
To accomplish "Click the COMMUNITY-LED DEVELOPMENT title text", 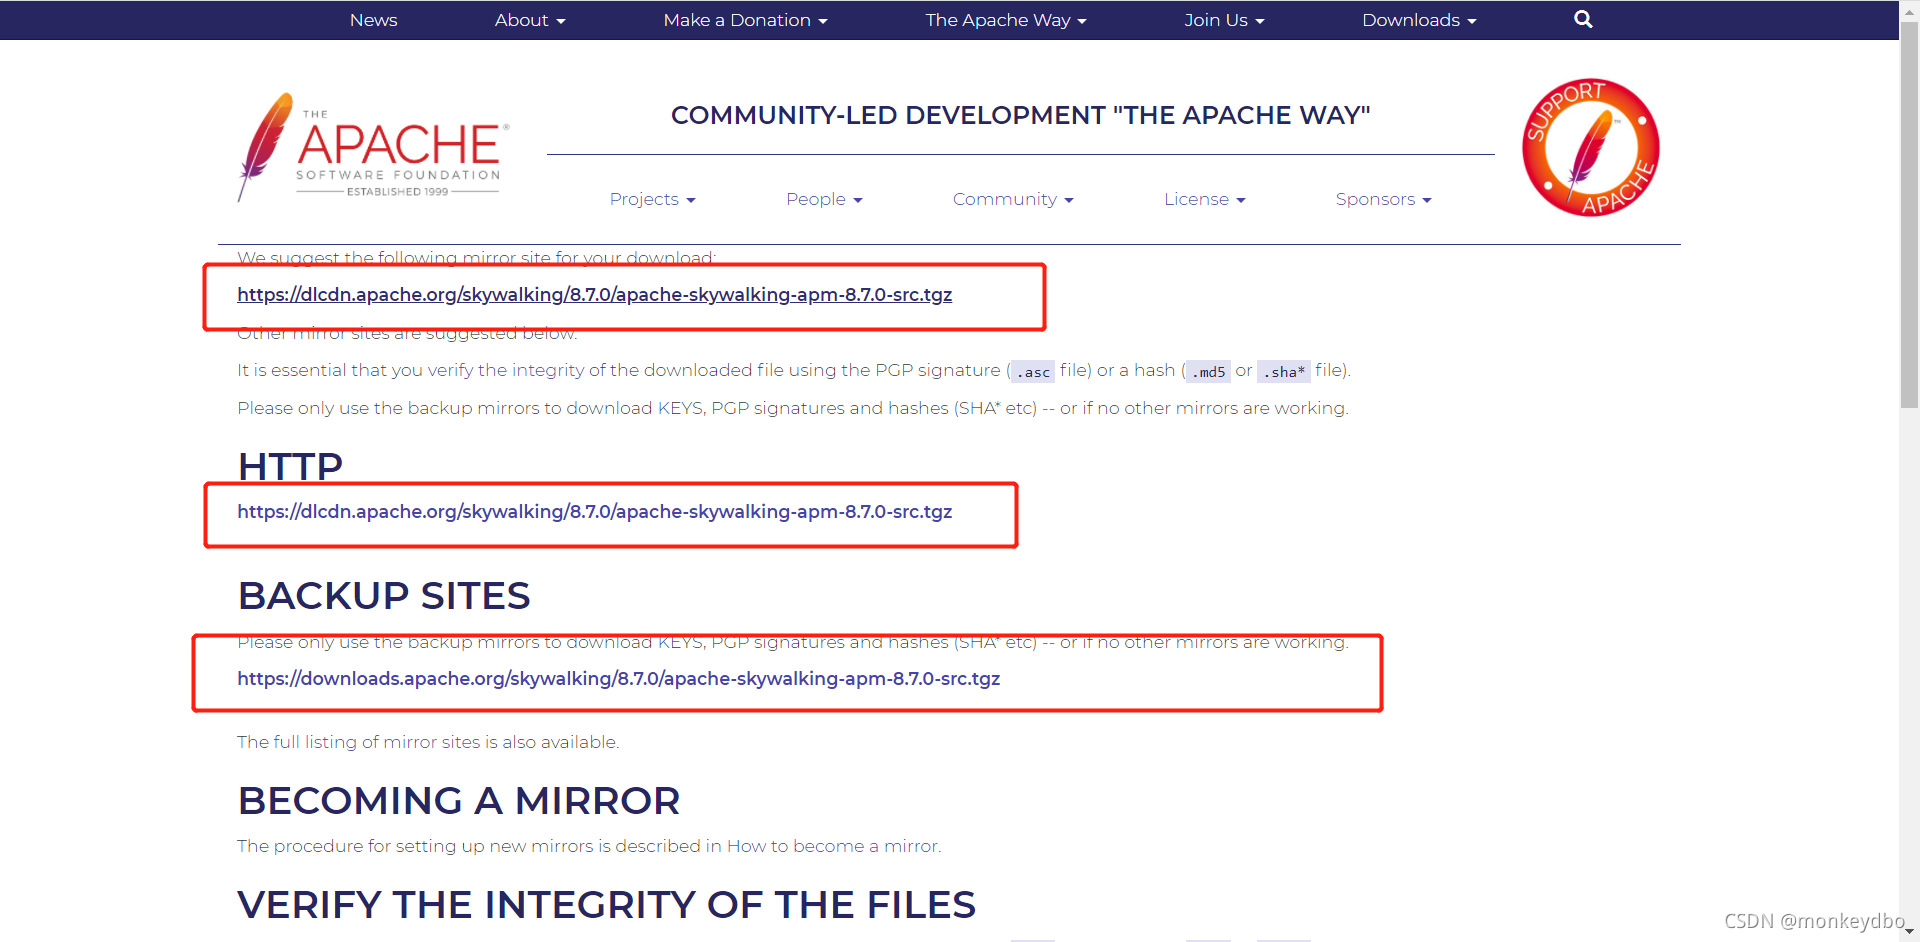I will pyautogui.click(x=1020, y=115).
